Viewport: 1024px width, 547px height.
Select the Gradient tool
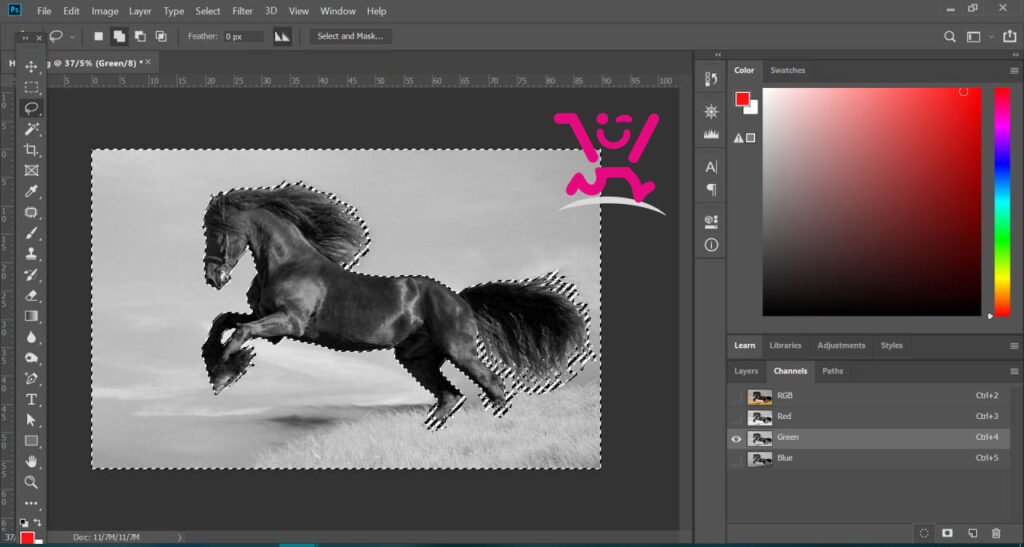click(x=31, y=316)
